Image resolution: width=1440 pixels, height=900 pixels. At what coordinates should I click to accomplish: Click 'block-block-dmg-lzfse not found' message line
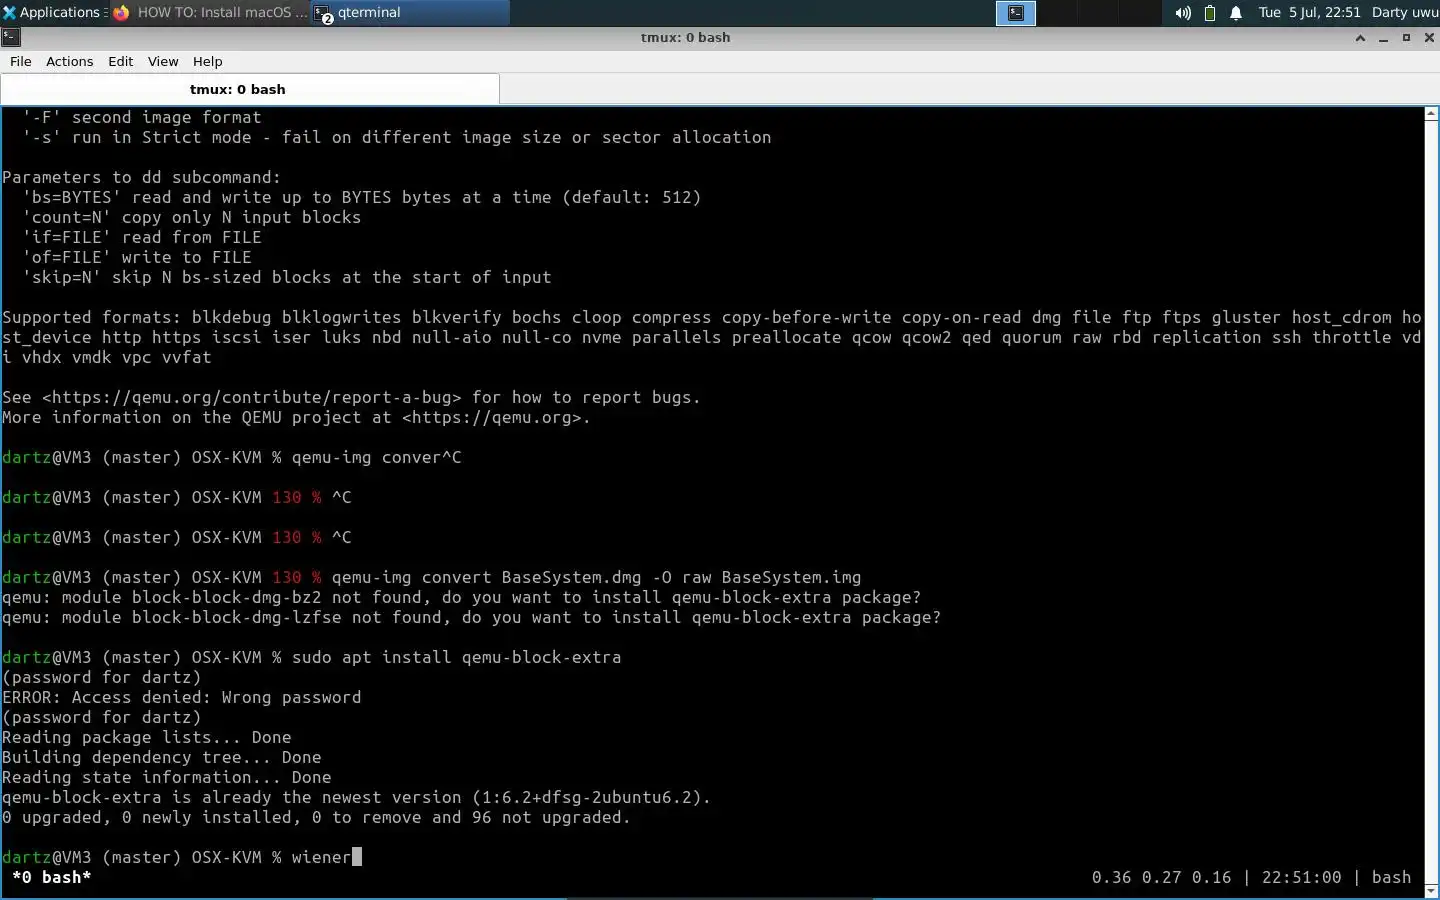coord(472,617)
